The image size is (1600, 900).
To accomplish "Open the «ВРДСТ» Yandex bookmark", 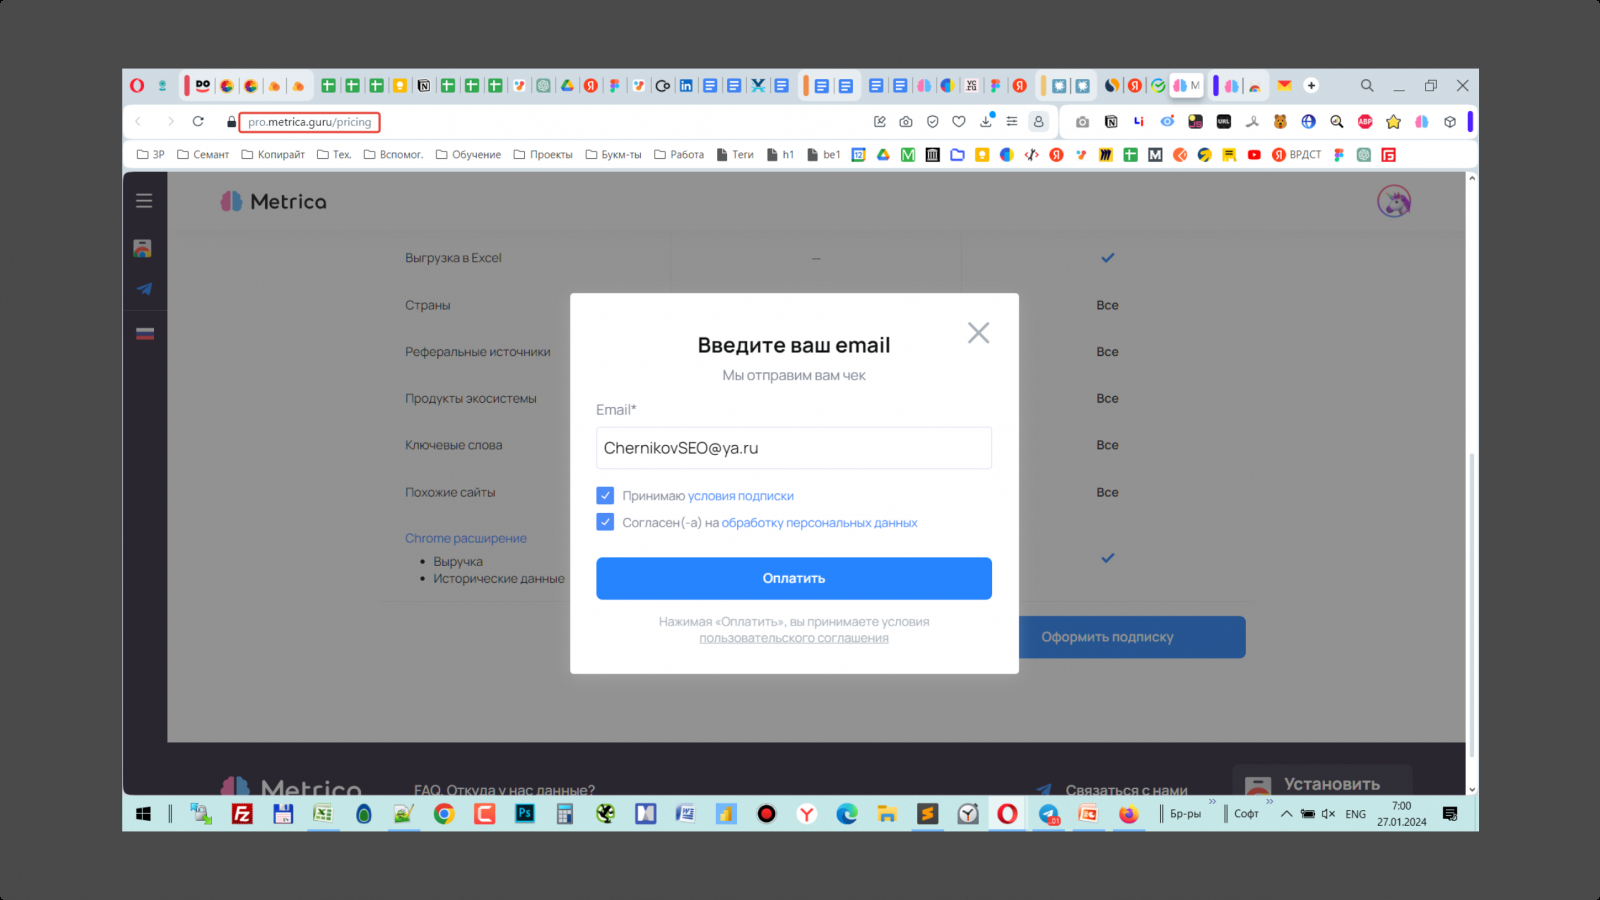I will [1296, 155].
